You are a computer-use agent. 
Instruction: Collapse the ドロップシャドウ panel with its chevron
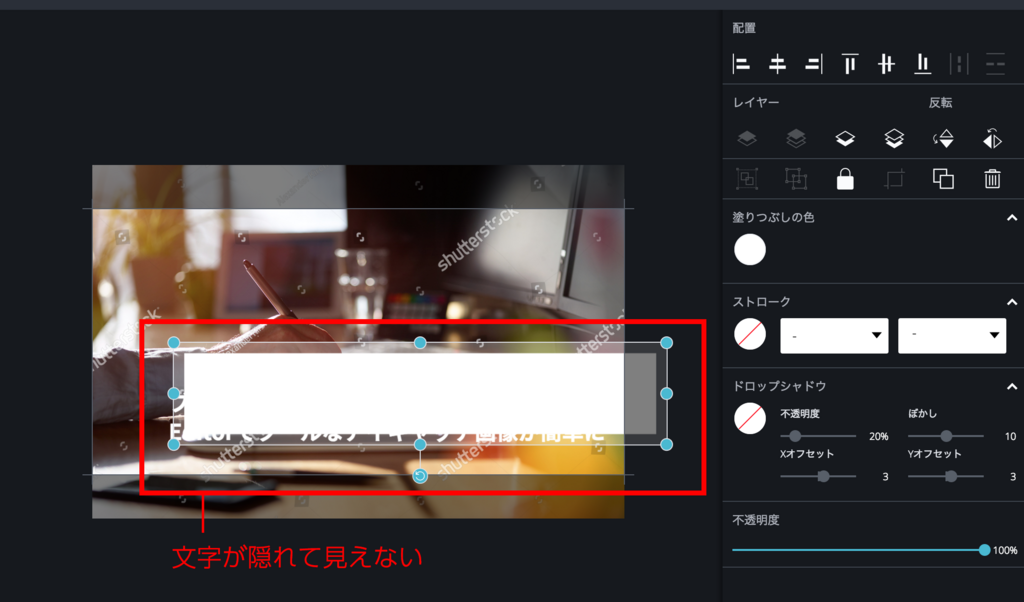tap(1011, 385)
